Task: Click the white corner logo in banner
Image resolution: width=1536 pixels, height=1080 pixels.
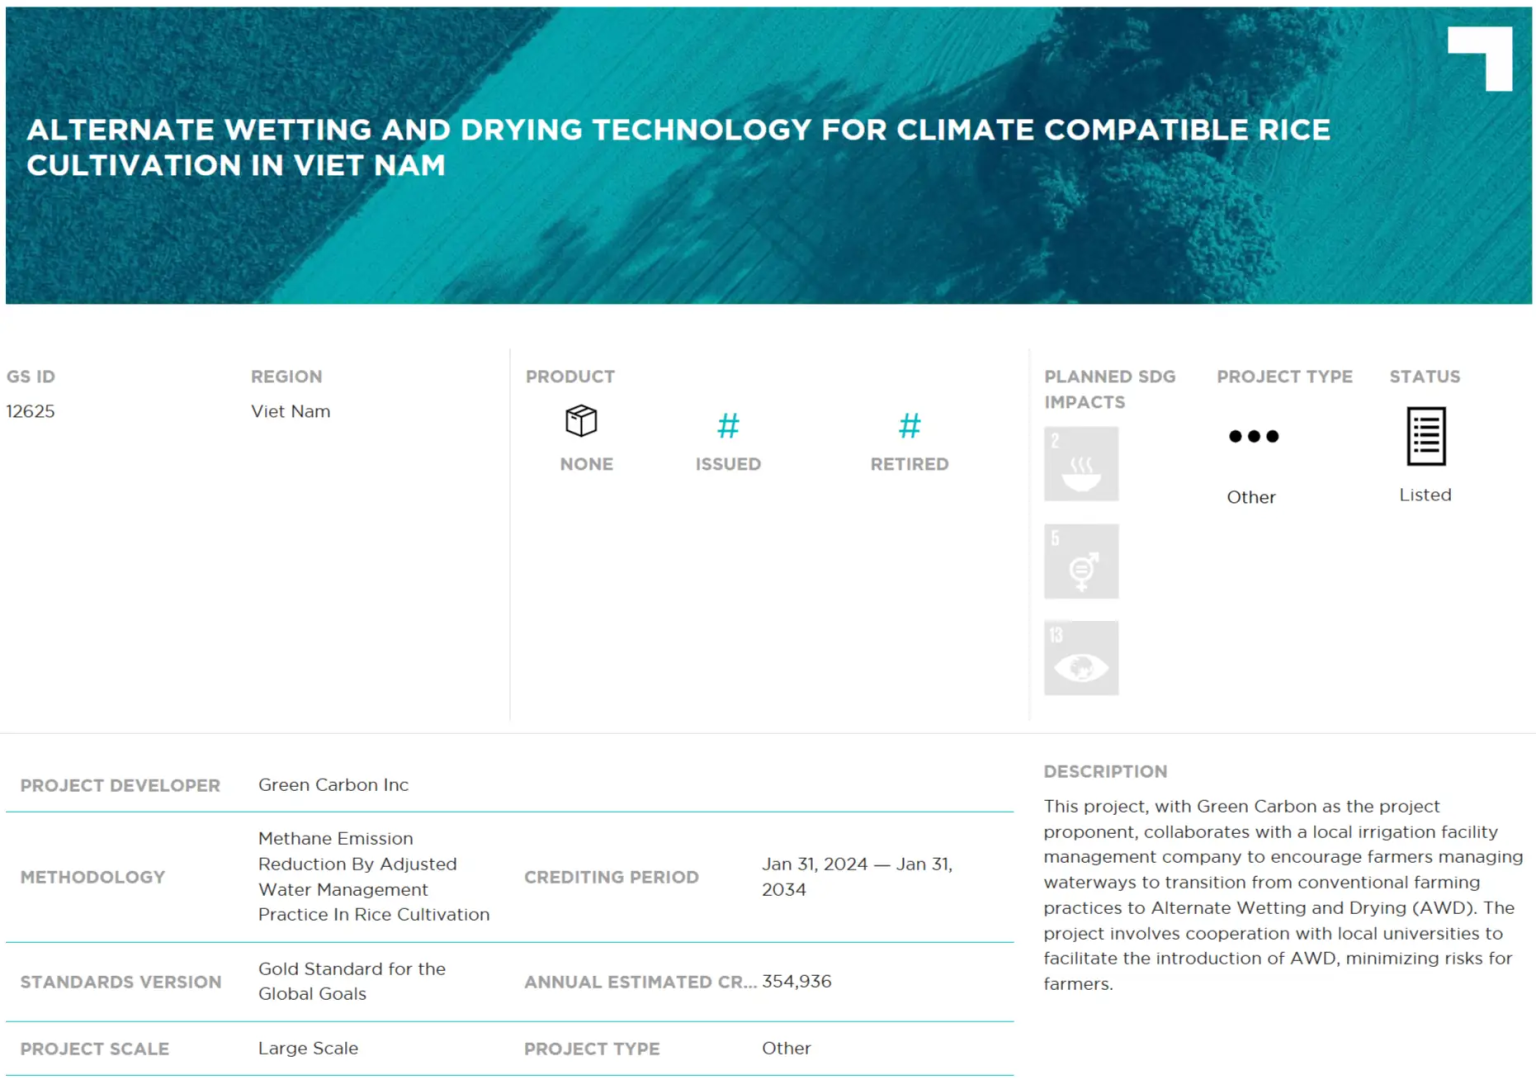Action: pyautogui.click(x=1481, y=57)
